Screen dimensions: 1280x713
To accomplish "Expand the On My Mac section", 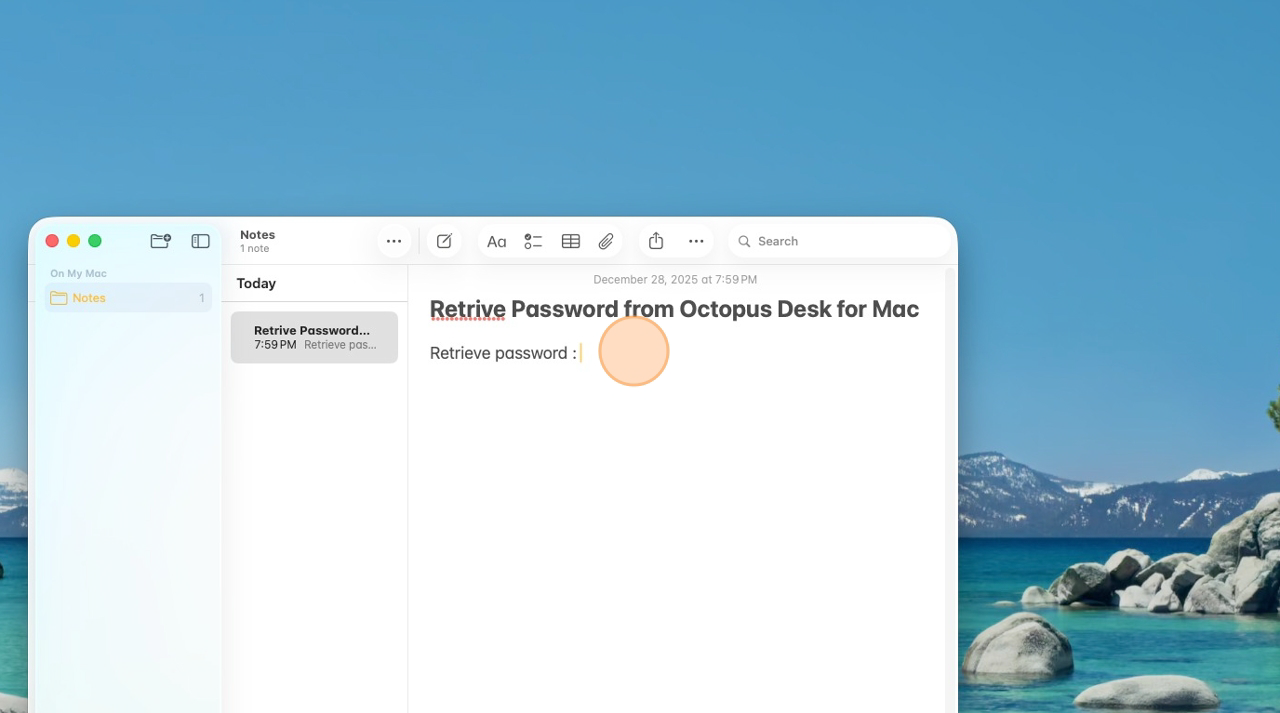I will tap(78, 273).
